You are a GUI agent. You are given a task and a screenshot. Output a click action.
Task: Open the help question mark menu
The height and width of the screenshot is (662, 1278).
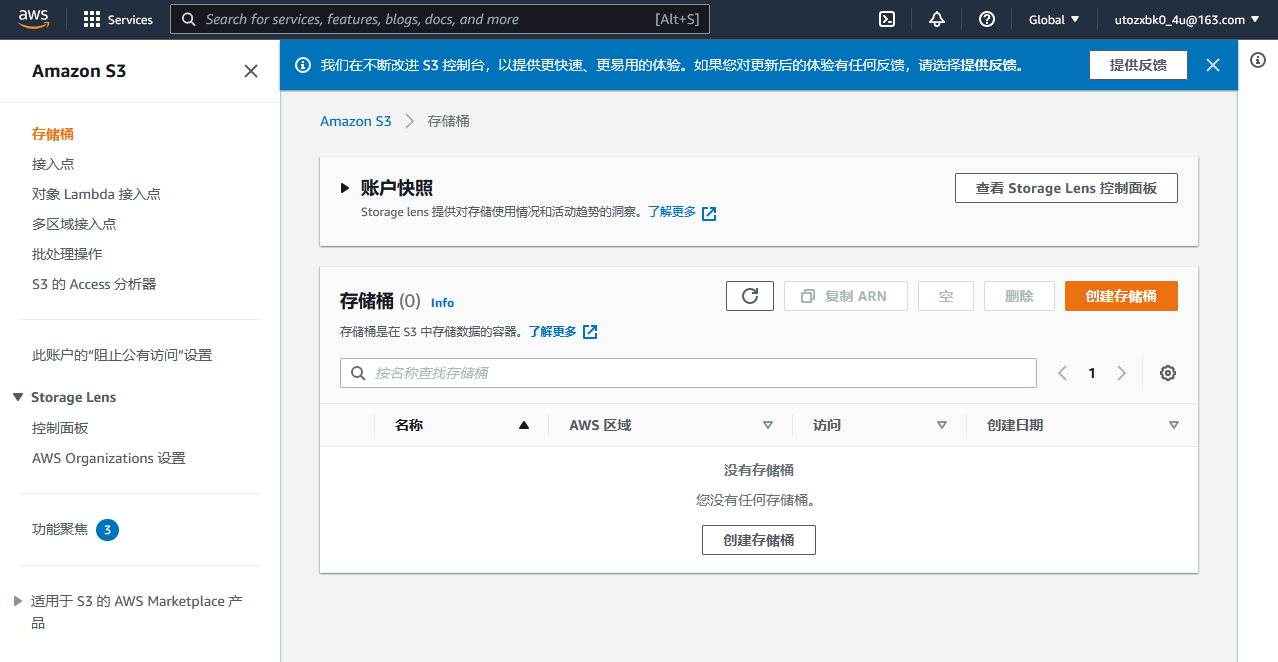tap(987, 19)
